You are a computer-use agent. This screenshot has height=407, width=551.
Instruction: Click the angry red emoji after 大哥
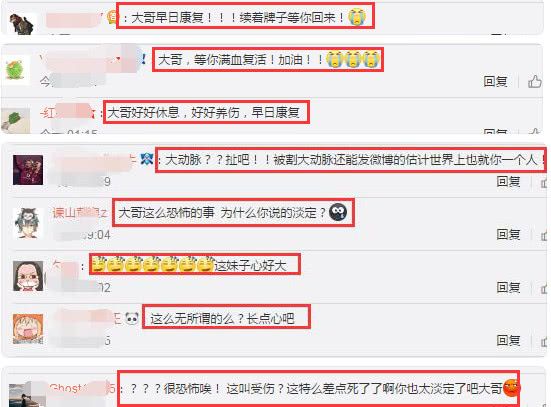512,388
